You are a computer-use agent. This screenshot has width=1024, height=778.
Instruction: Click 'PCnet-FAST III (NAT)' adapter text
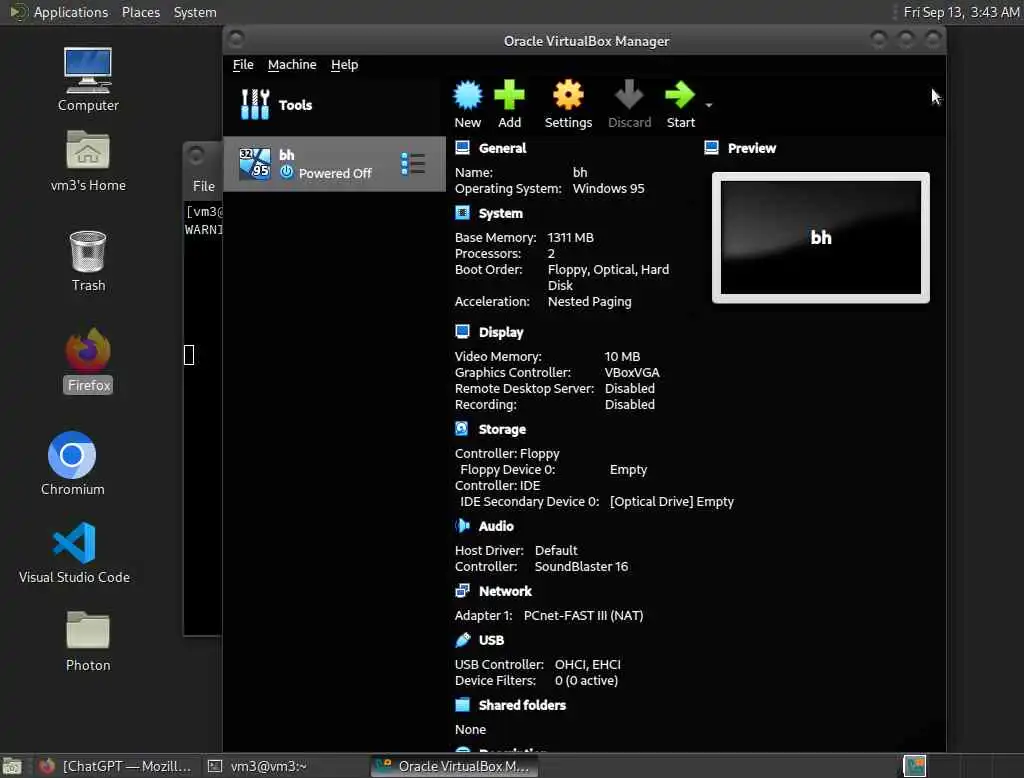(x=583, y=615)
